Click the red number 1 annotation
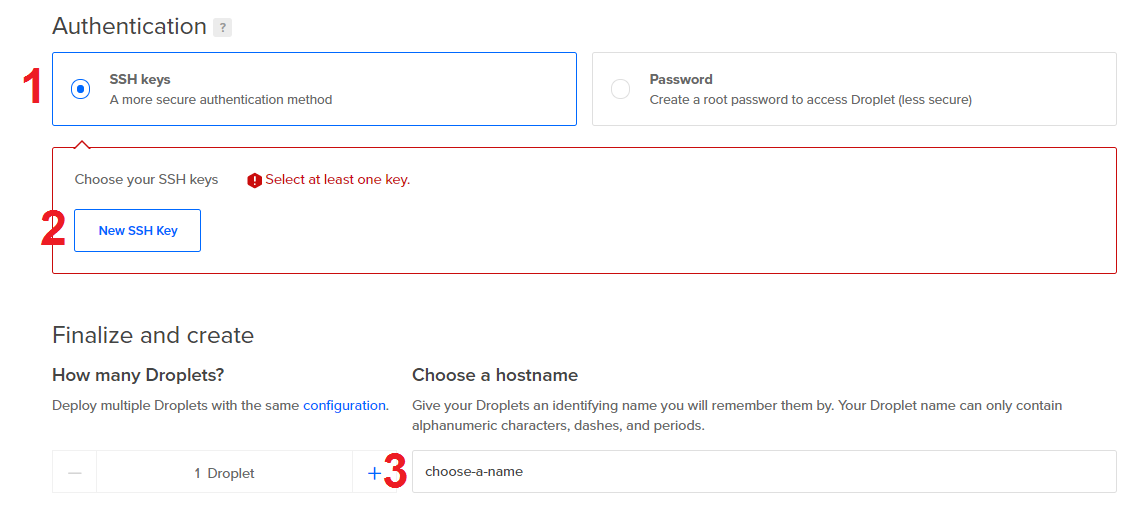This screenshot has width=1133, height=509. (32, 88)
